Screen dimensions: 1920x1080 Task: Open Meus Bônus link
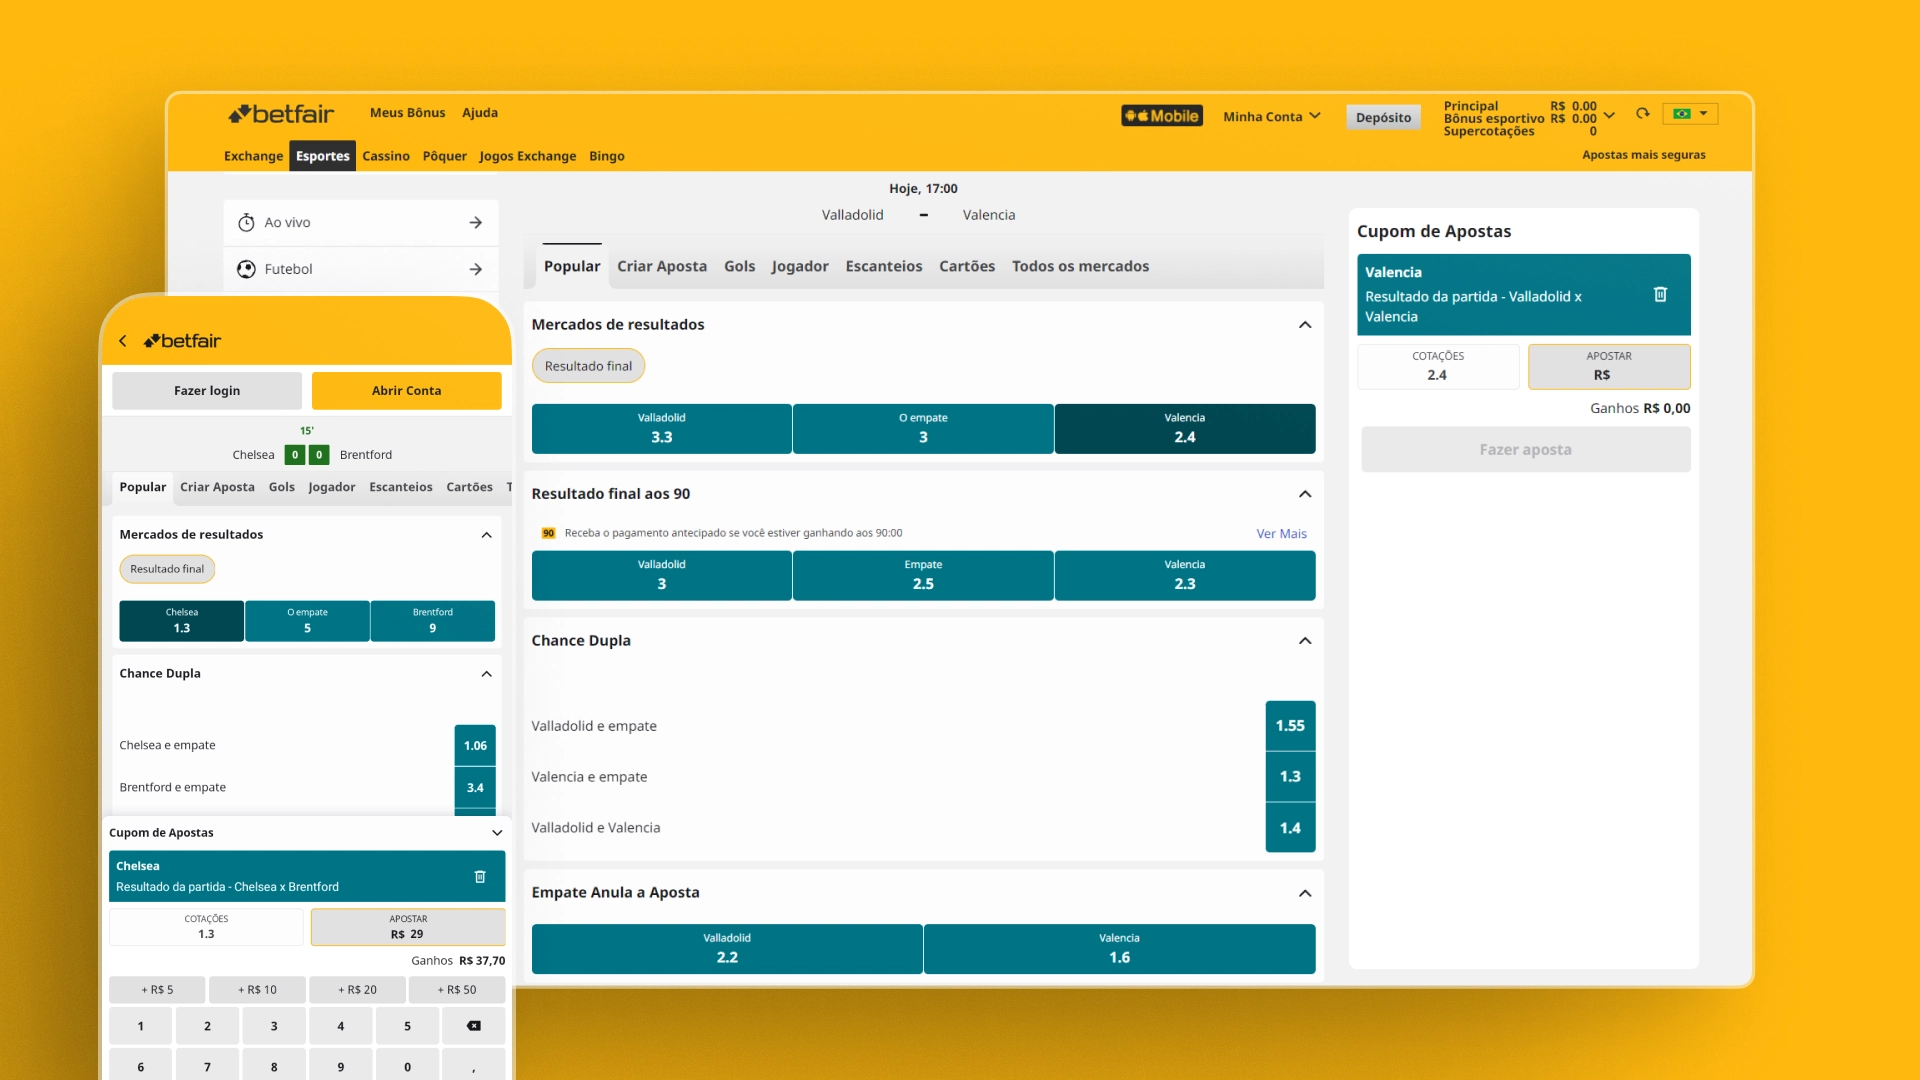(x=407, y=113)
